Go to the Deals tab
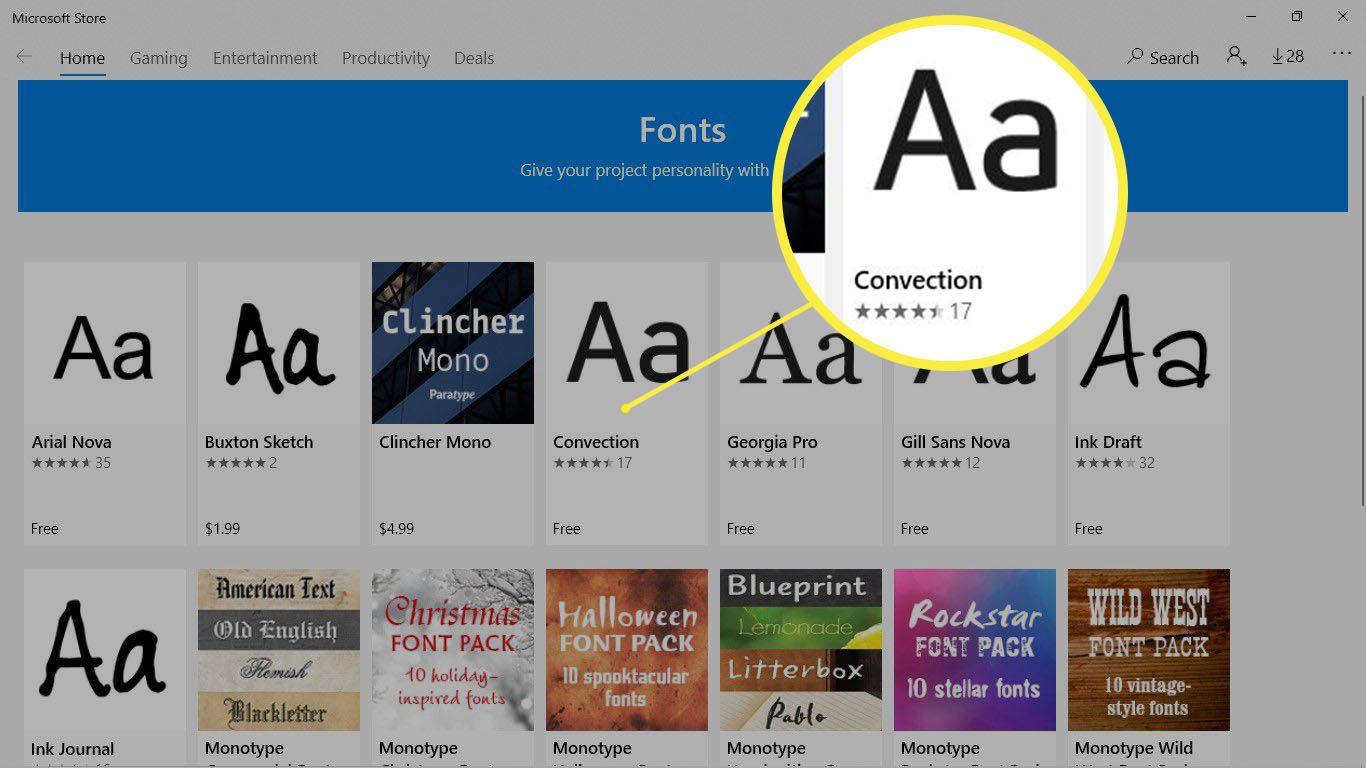Viewport: 1366px width, 768px height. tap(474, 58)
